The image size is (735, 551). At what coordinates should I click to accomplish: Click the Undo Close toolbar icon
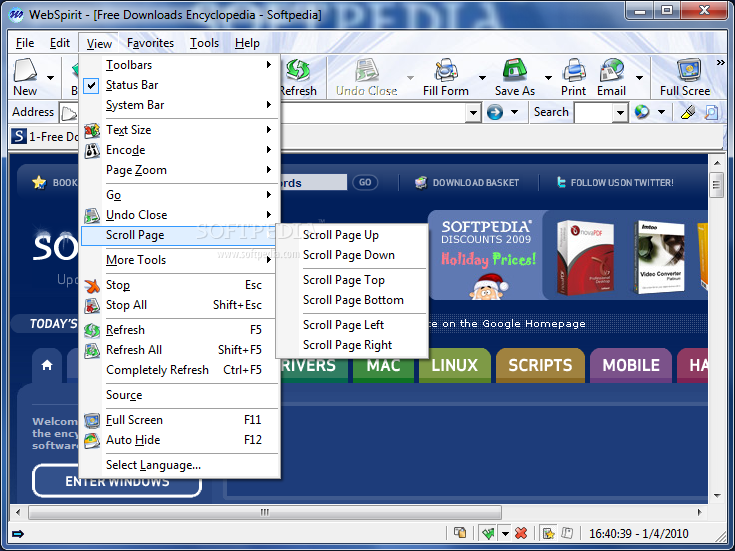click(367, 70)
